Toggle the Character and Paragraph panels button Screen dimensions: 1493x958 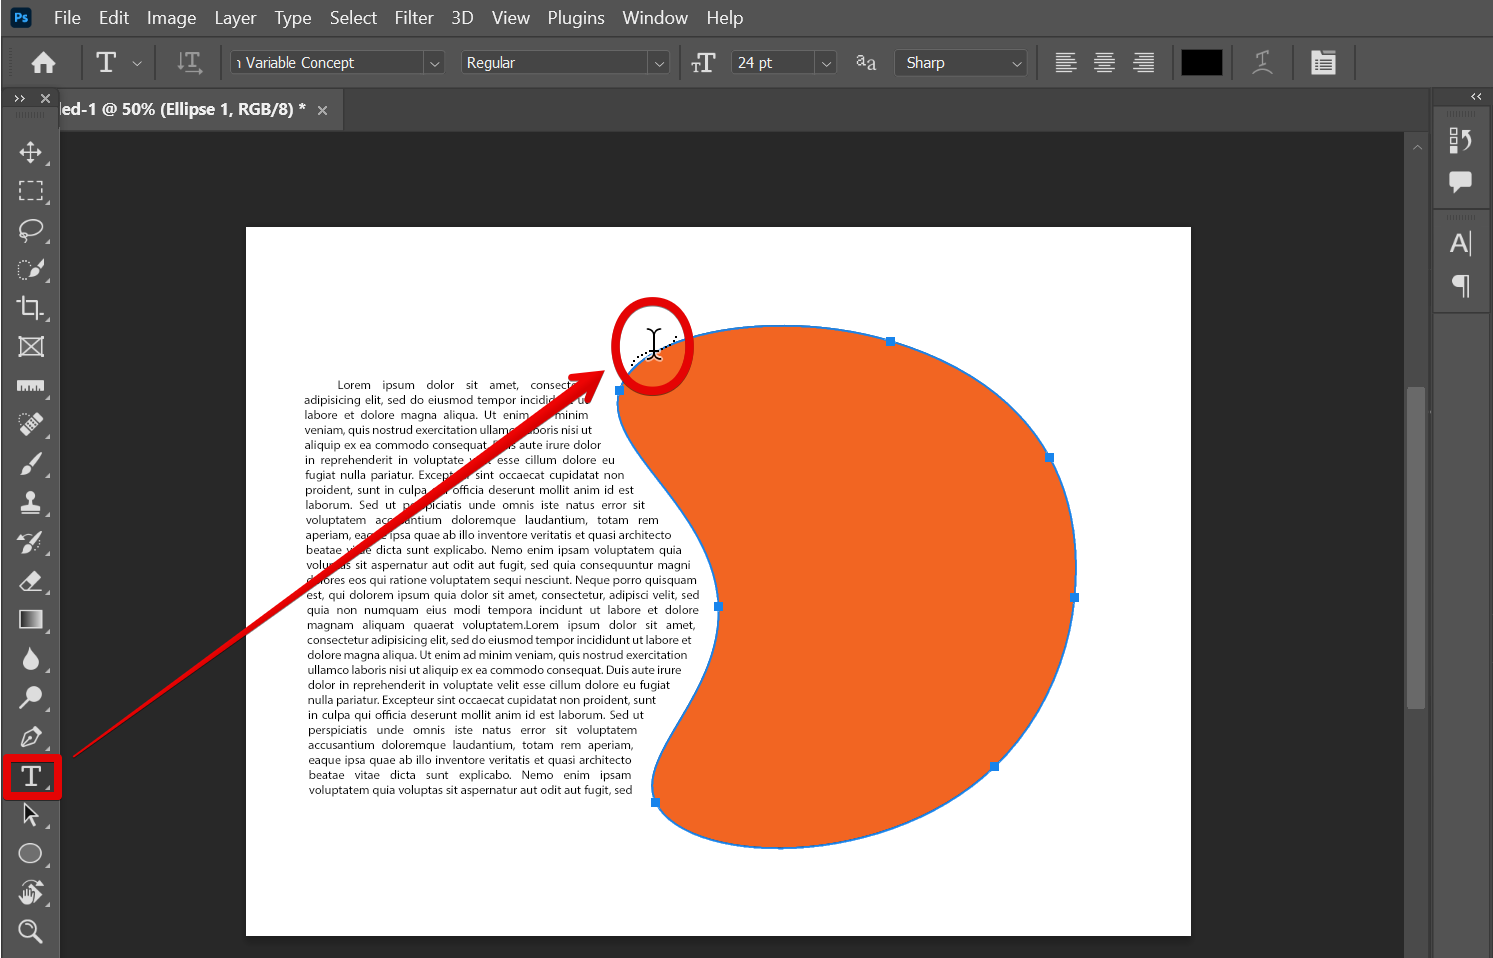pyautogui.click(x=1323, y=62)
